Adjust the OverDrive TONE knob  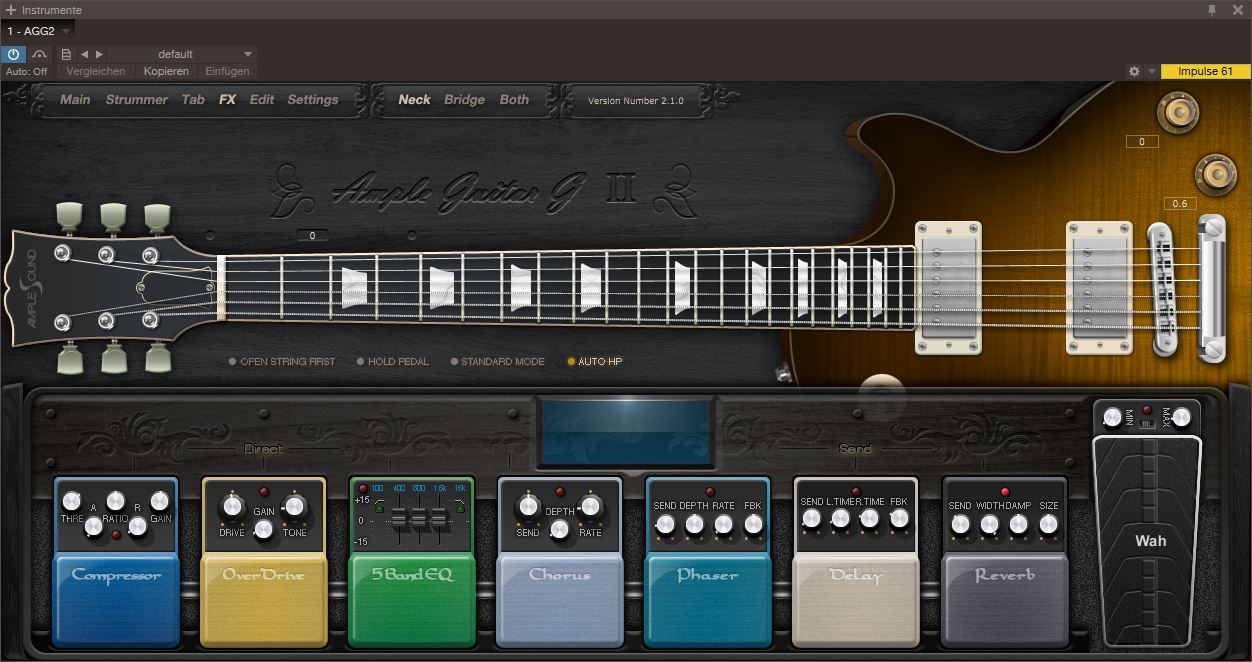click(294, 506)
